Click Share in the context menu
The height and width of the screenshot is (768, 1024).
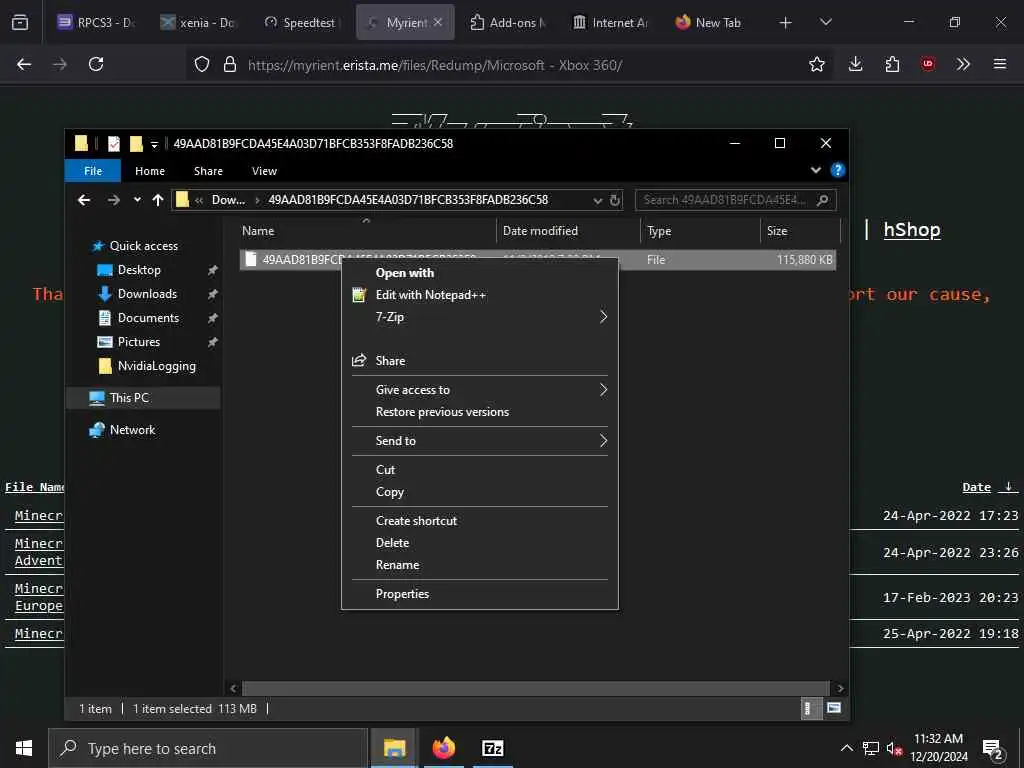480,360
